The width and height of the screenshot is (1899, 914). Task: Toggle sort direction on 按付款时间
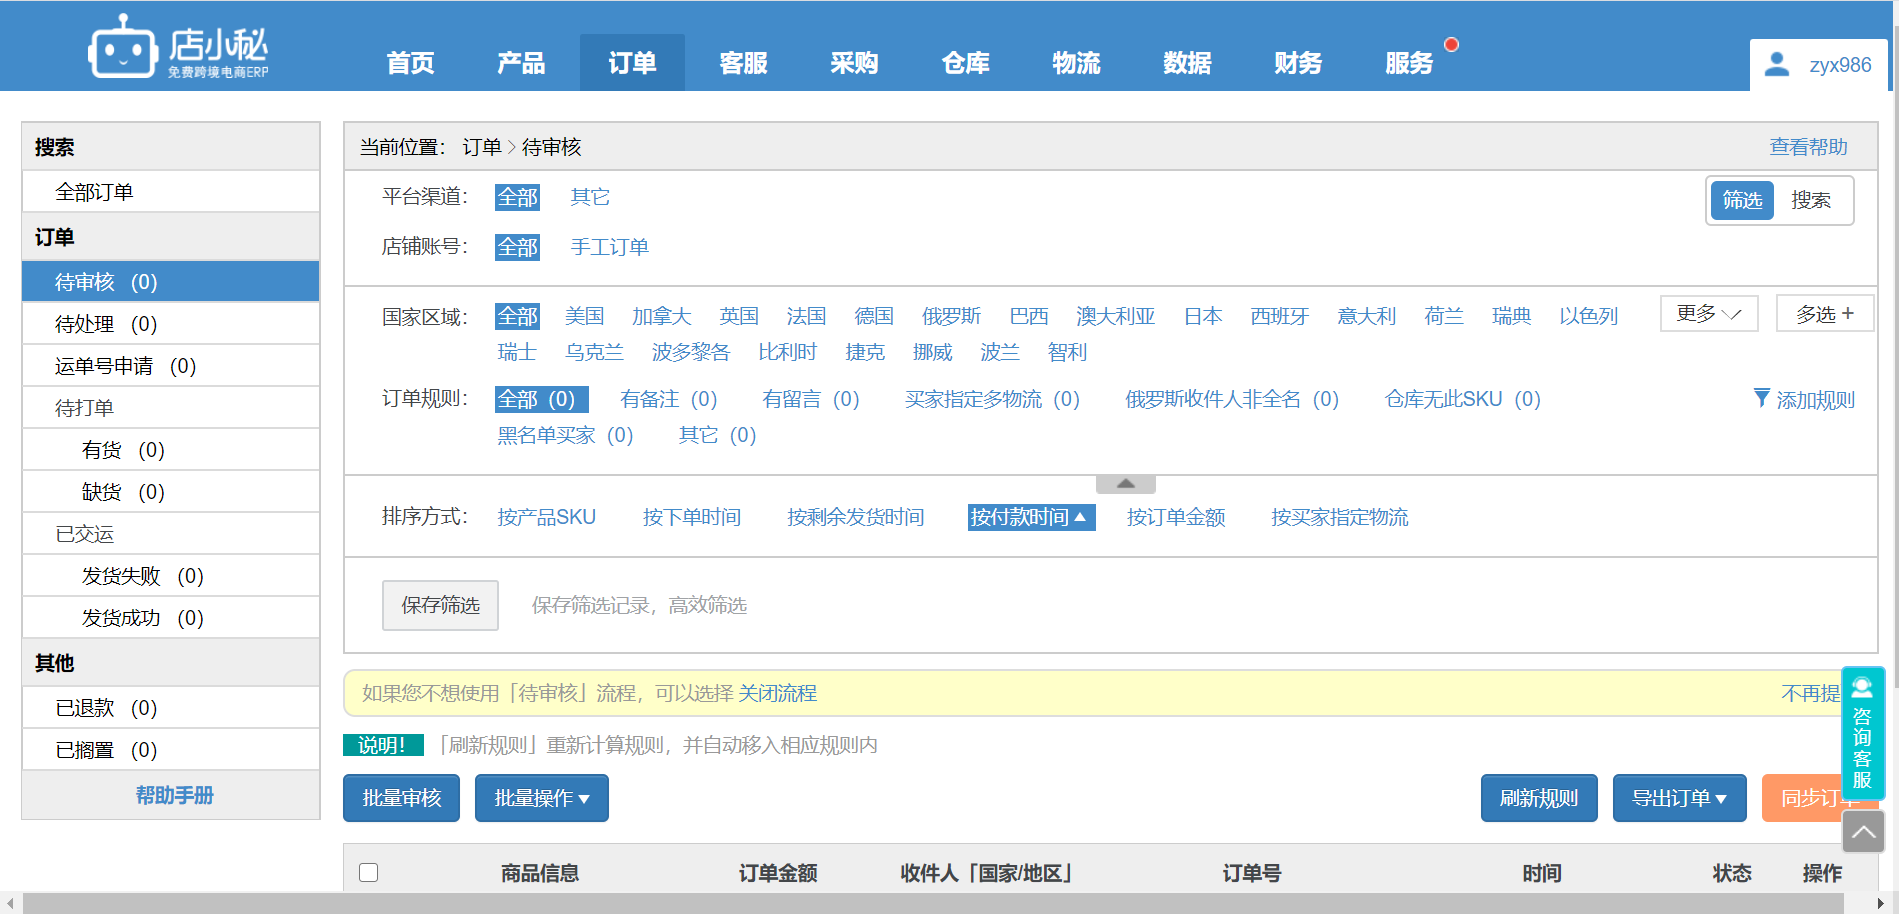1031,517
